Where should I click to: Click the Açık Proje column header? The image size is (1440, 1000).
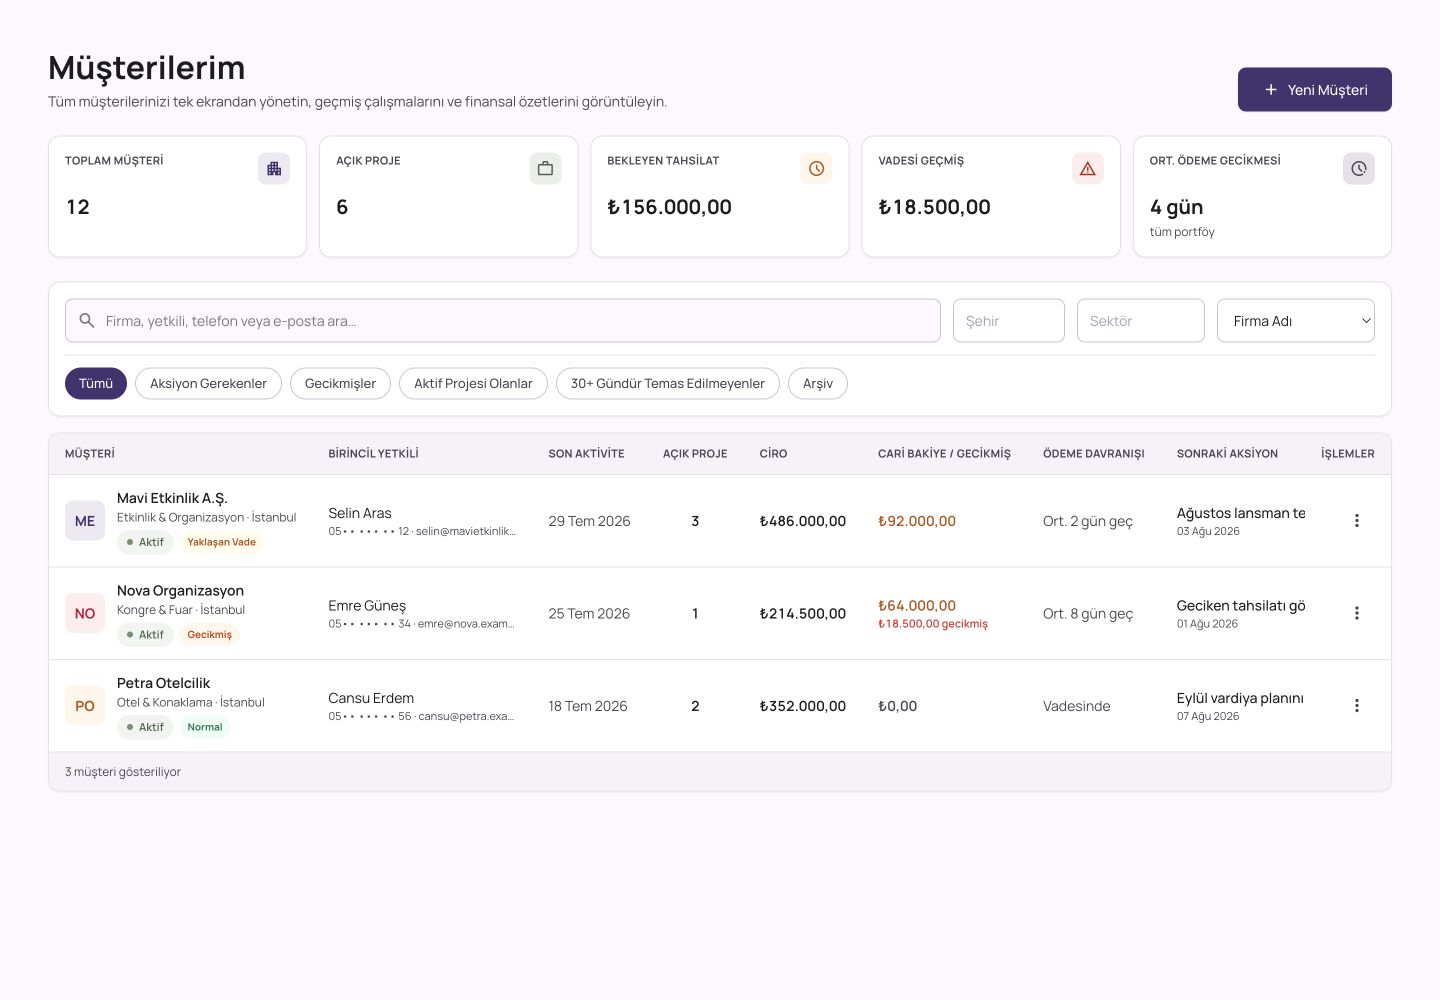[695, 454]
